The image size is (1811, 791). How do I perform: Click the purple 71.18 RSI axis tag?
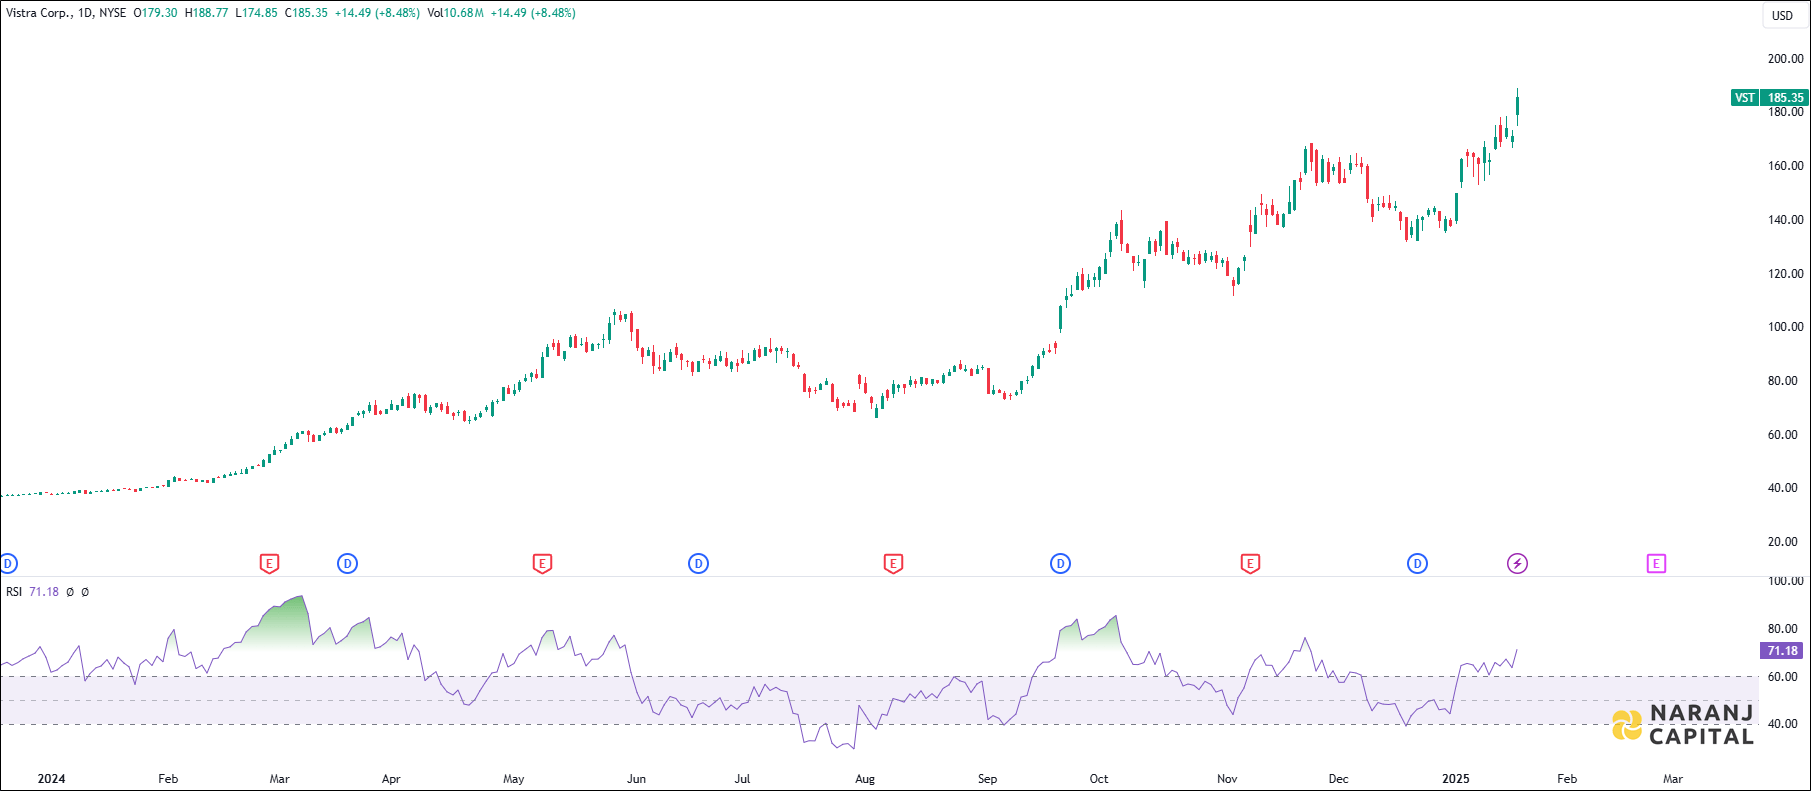coord(1782,651)
